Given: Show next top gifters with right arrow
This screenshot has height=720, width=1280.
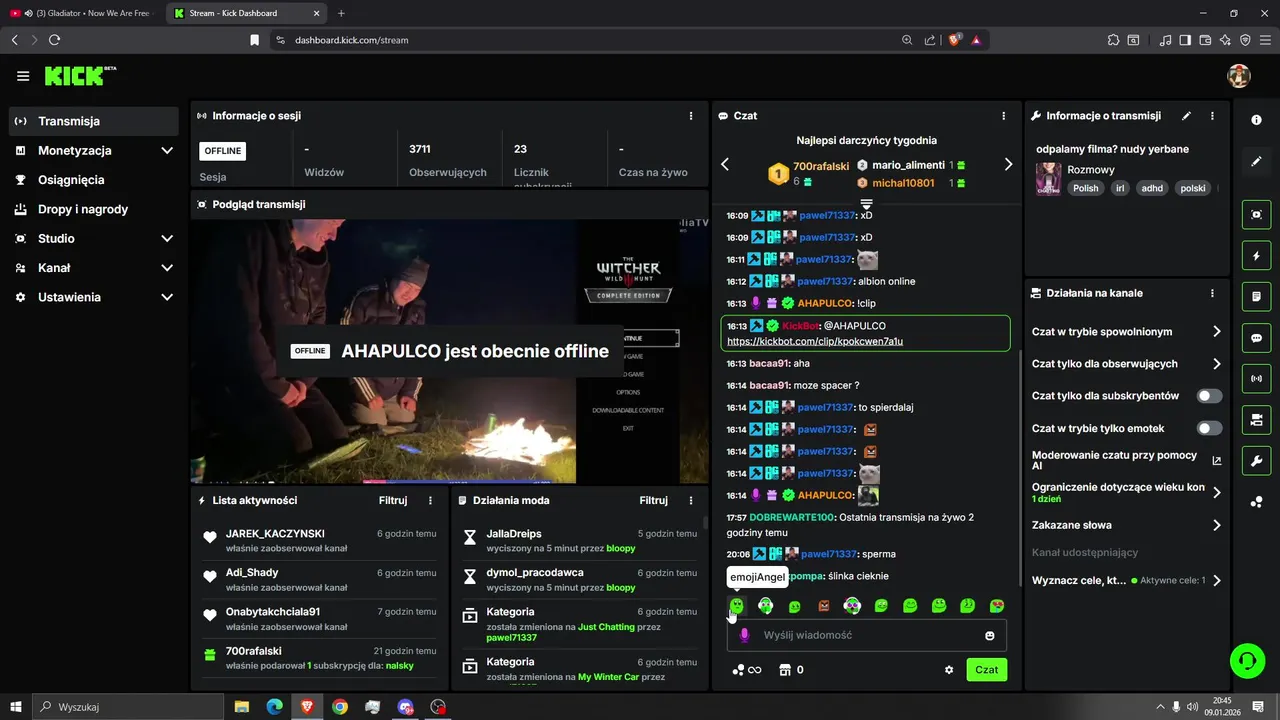Looking at the screenshot, I should [1008, 164].
